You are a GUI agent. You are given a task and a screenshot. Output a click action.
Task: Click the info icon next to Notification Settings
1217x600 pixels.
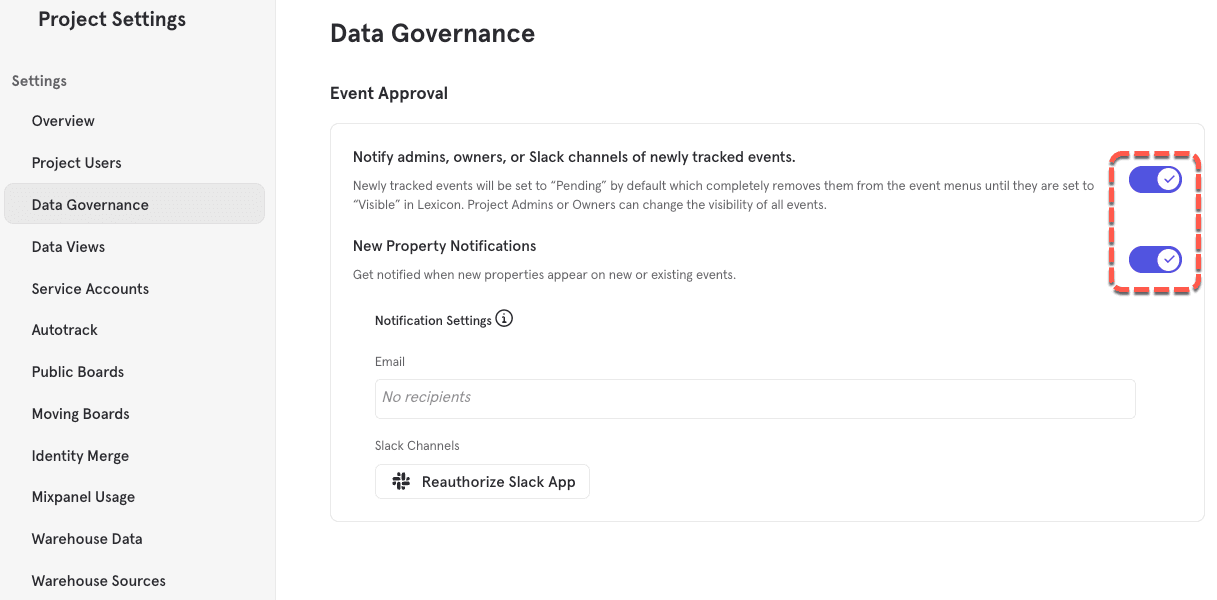pos(505,317)
